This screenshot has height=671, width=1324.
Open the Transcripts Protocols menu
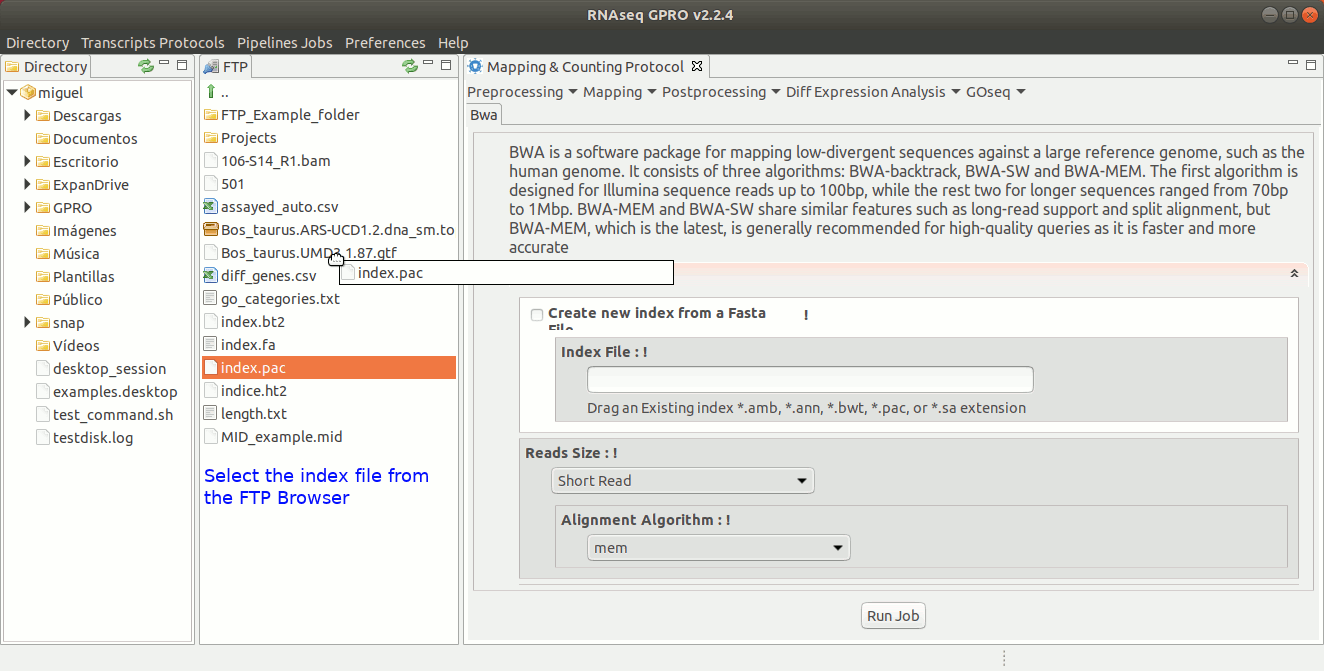point(152,43)
